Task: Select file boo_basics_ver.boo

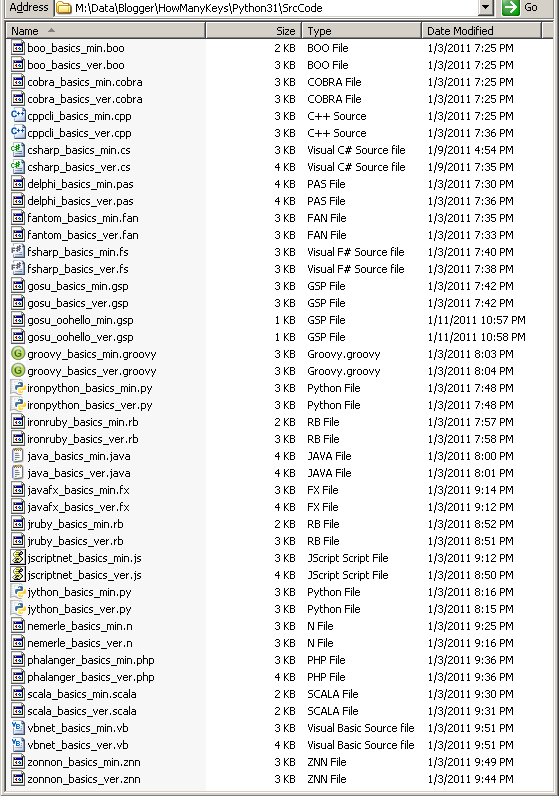Action: pos(76,65)
